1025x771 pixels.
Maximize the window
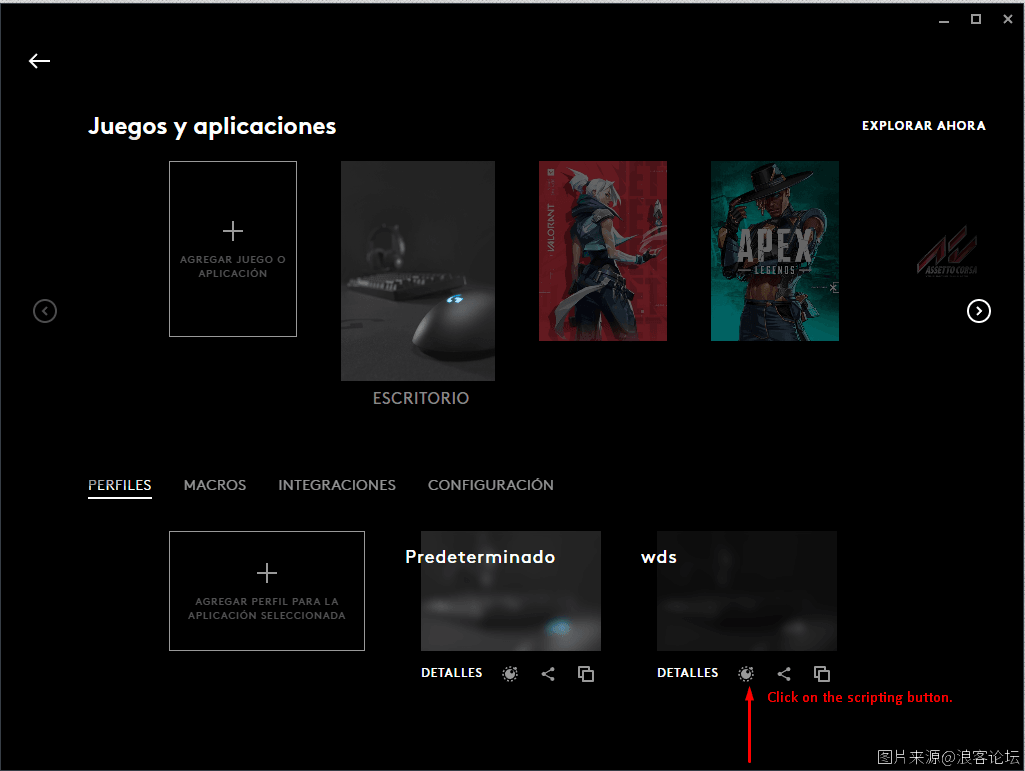tap(976, 20)
